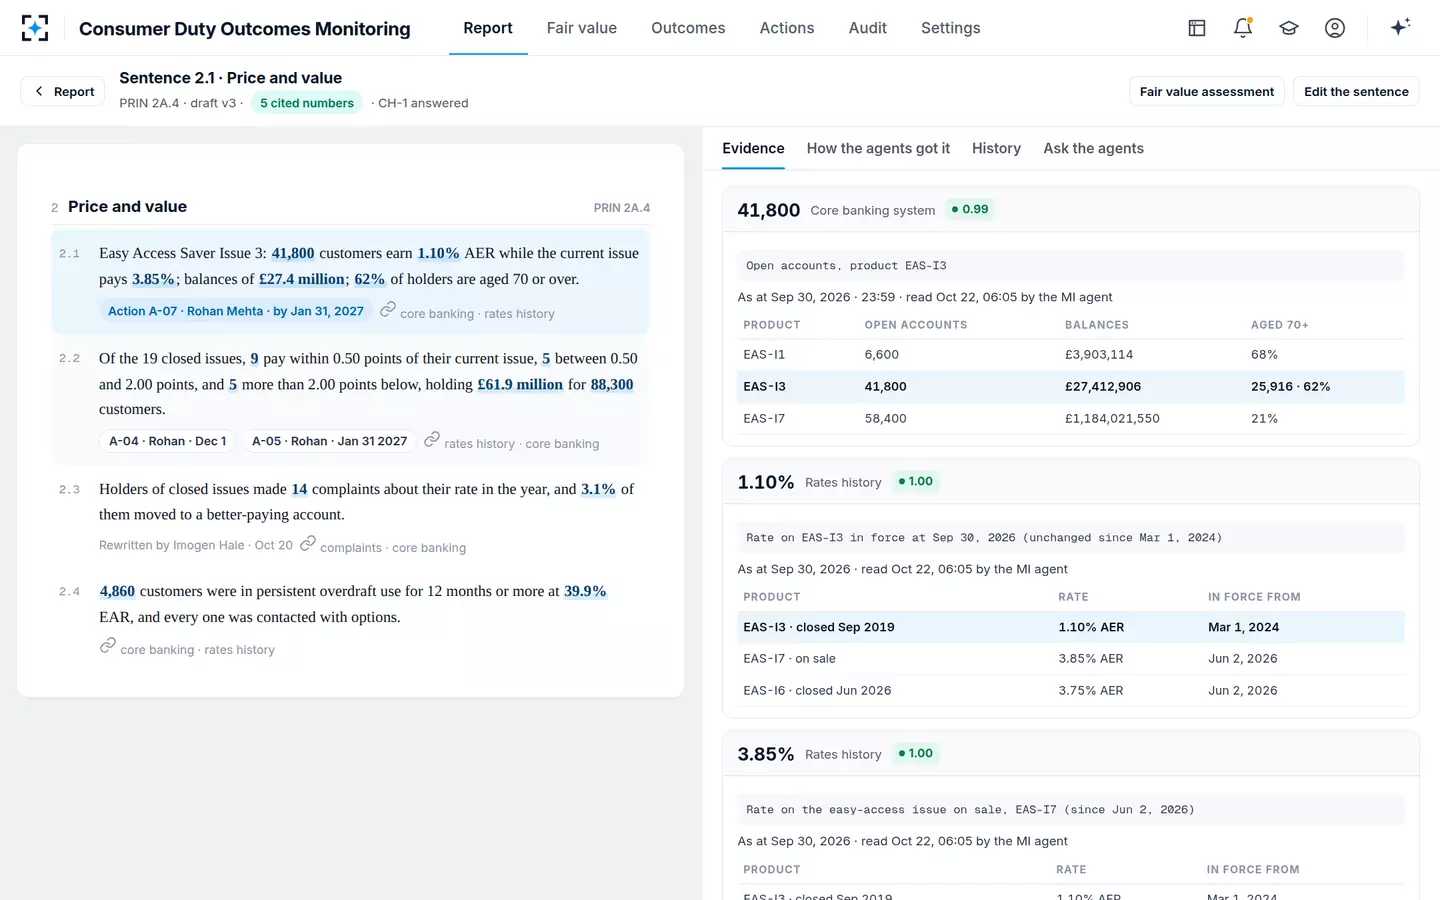Open action chip A-07 Rohan Mehta
This screenshot has width=1440, height=900.
point(236,311)
